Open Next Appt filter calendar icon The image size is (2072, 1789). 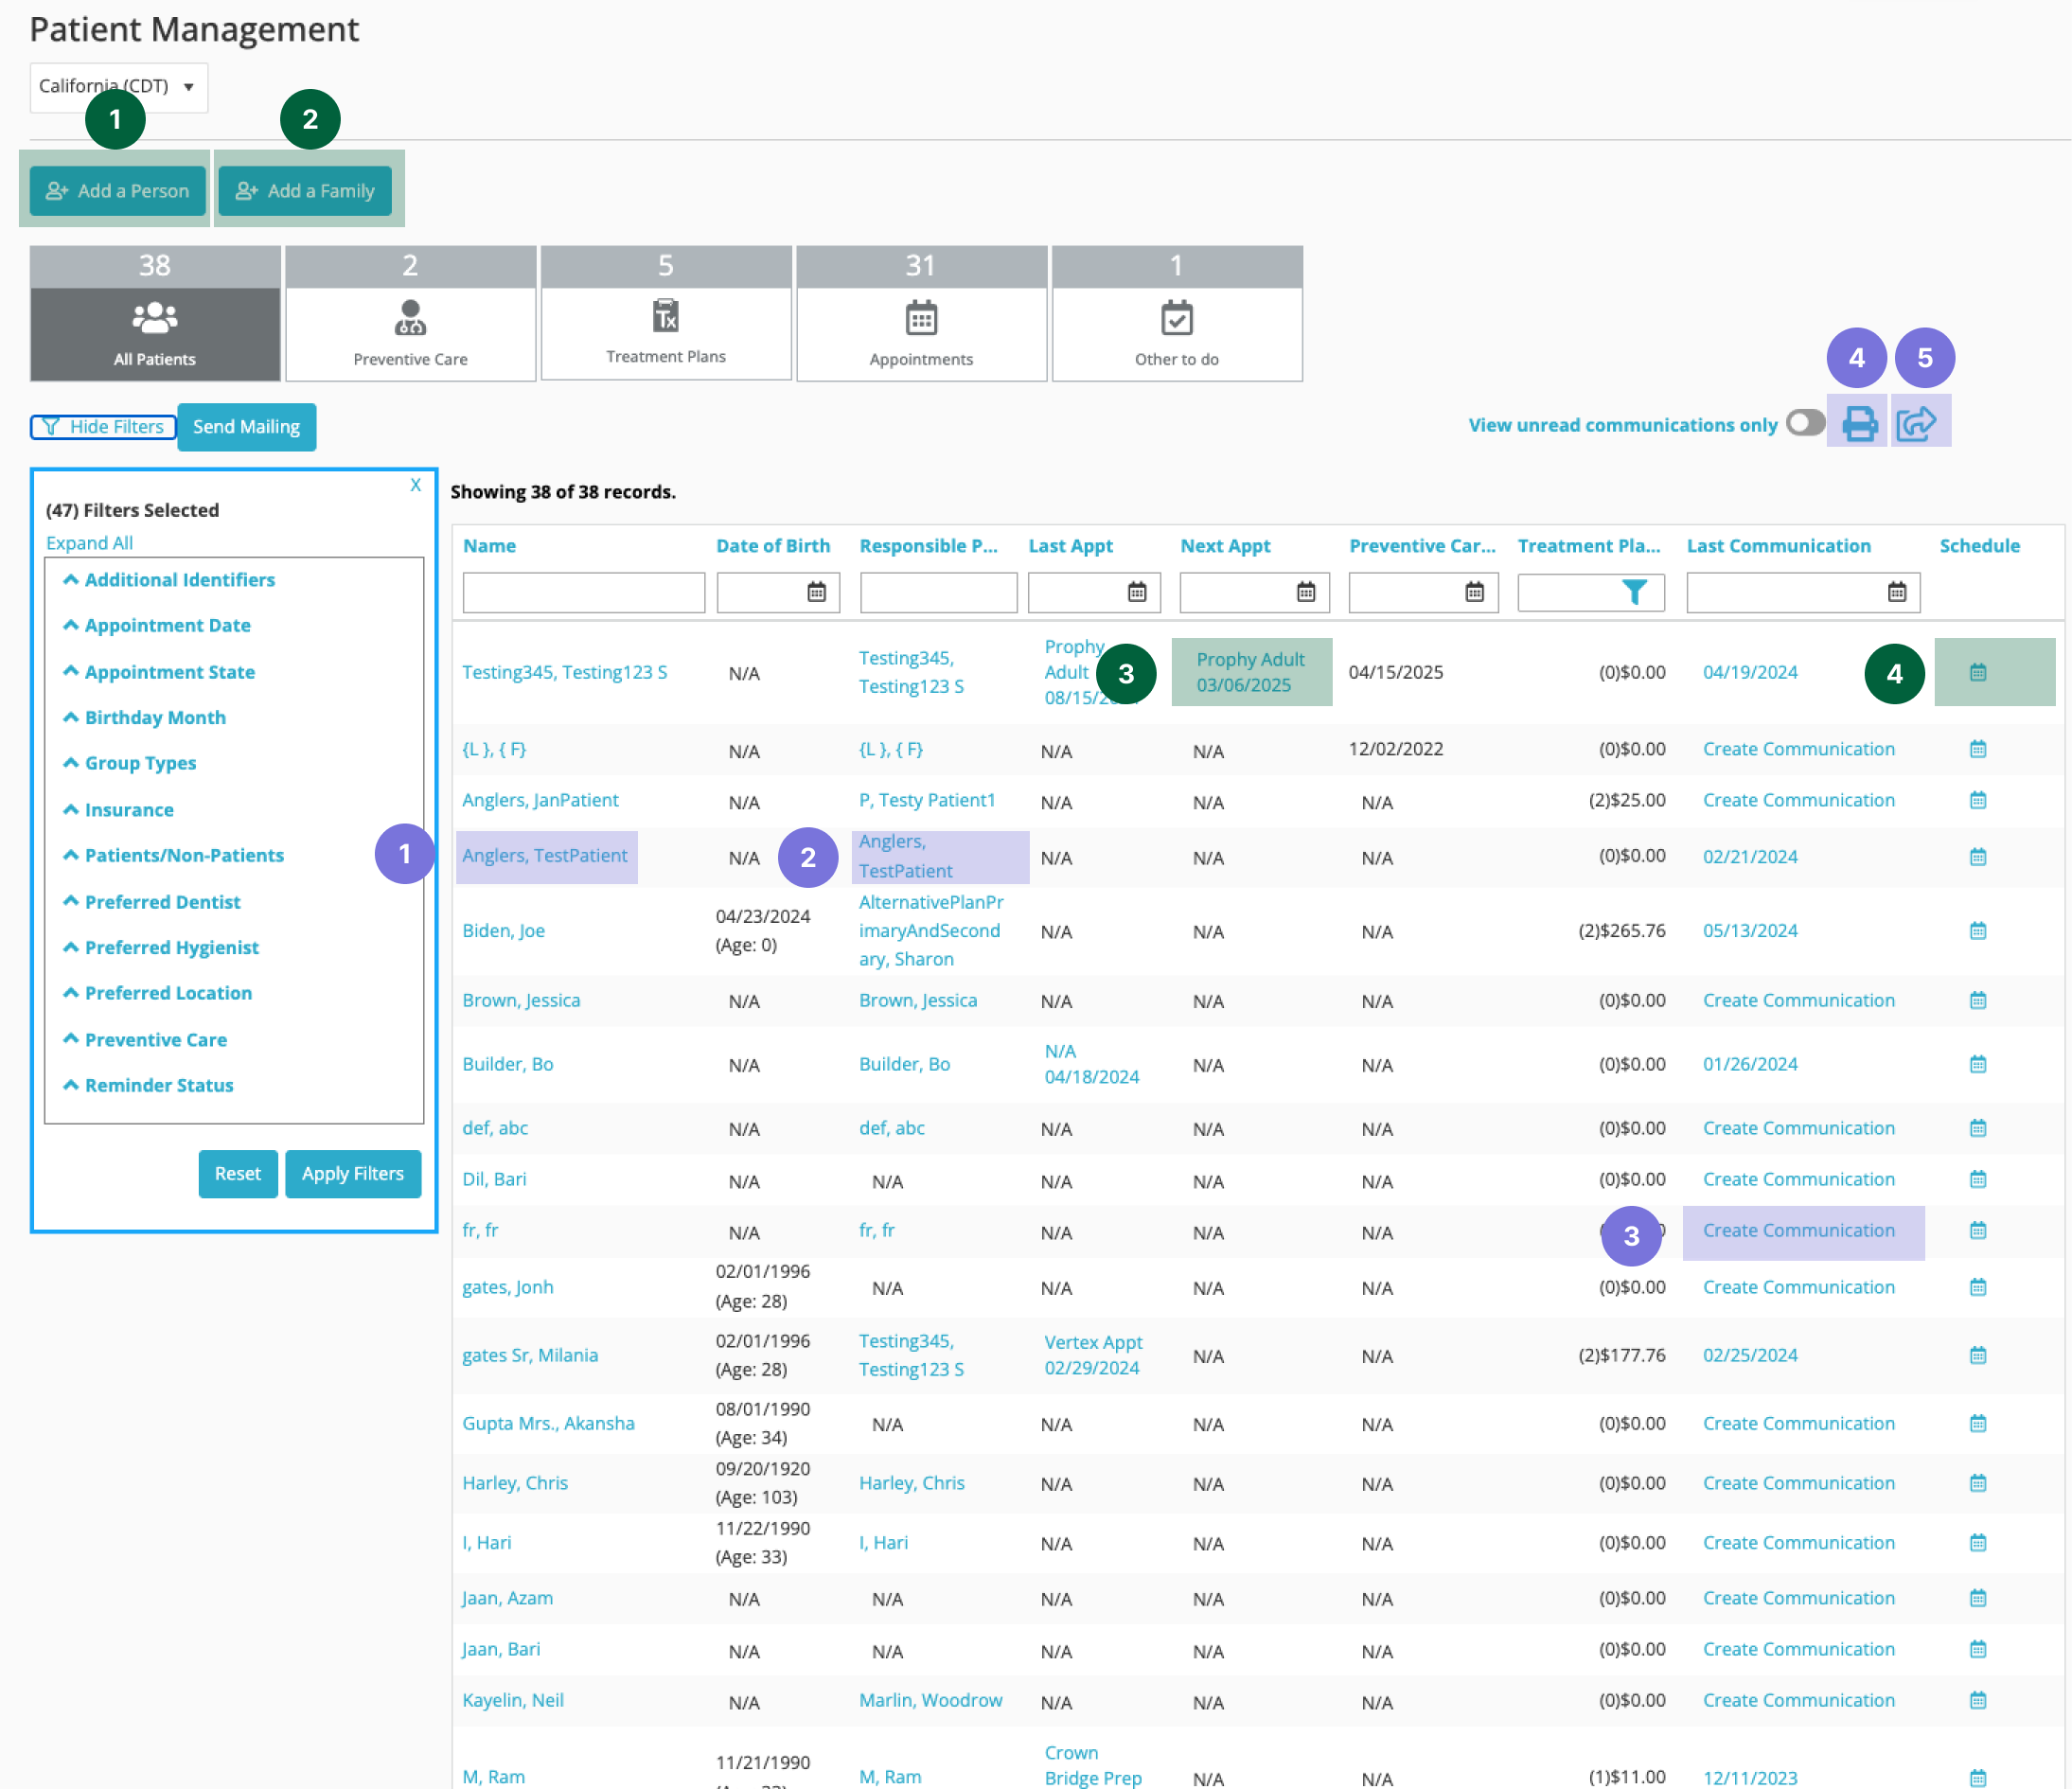tap(1305, 592)
